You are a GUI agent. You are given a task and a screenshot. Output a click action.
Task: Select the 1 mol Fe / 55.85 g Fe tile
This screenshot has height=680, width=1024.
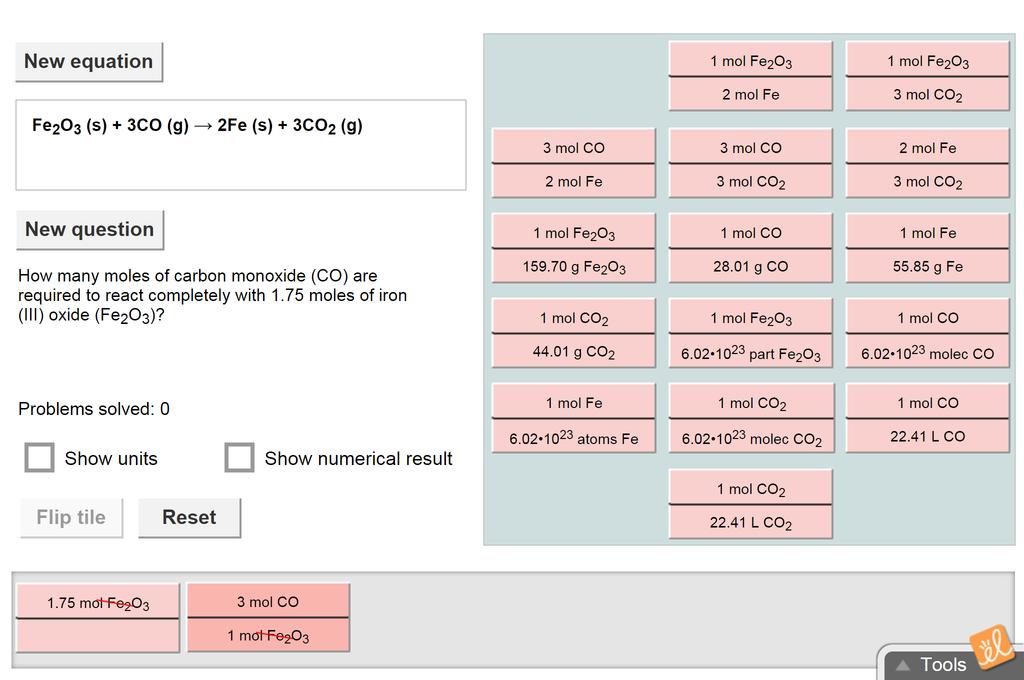[x=927, y=249]
